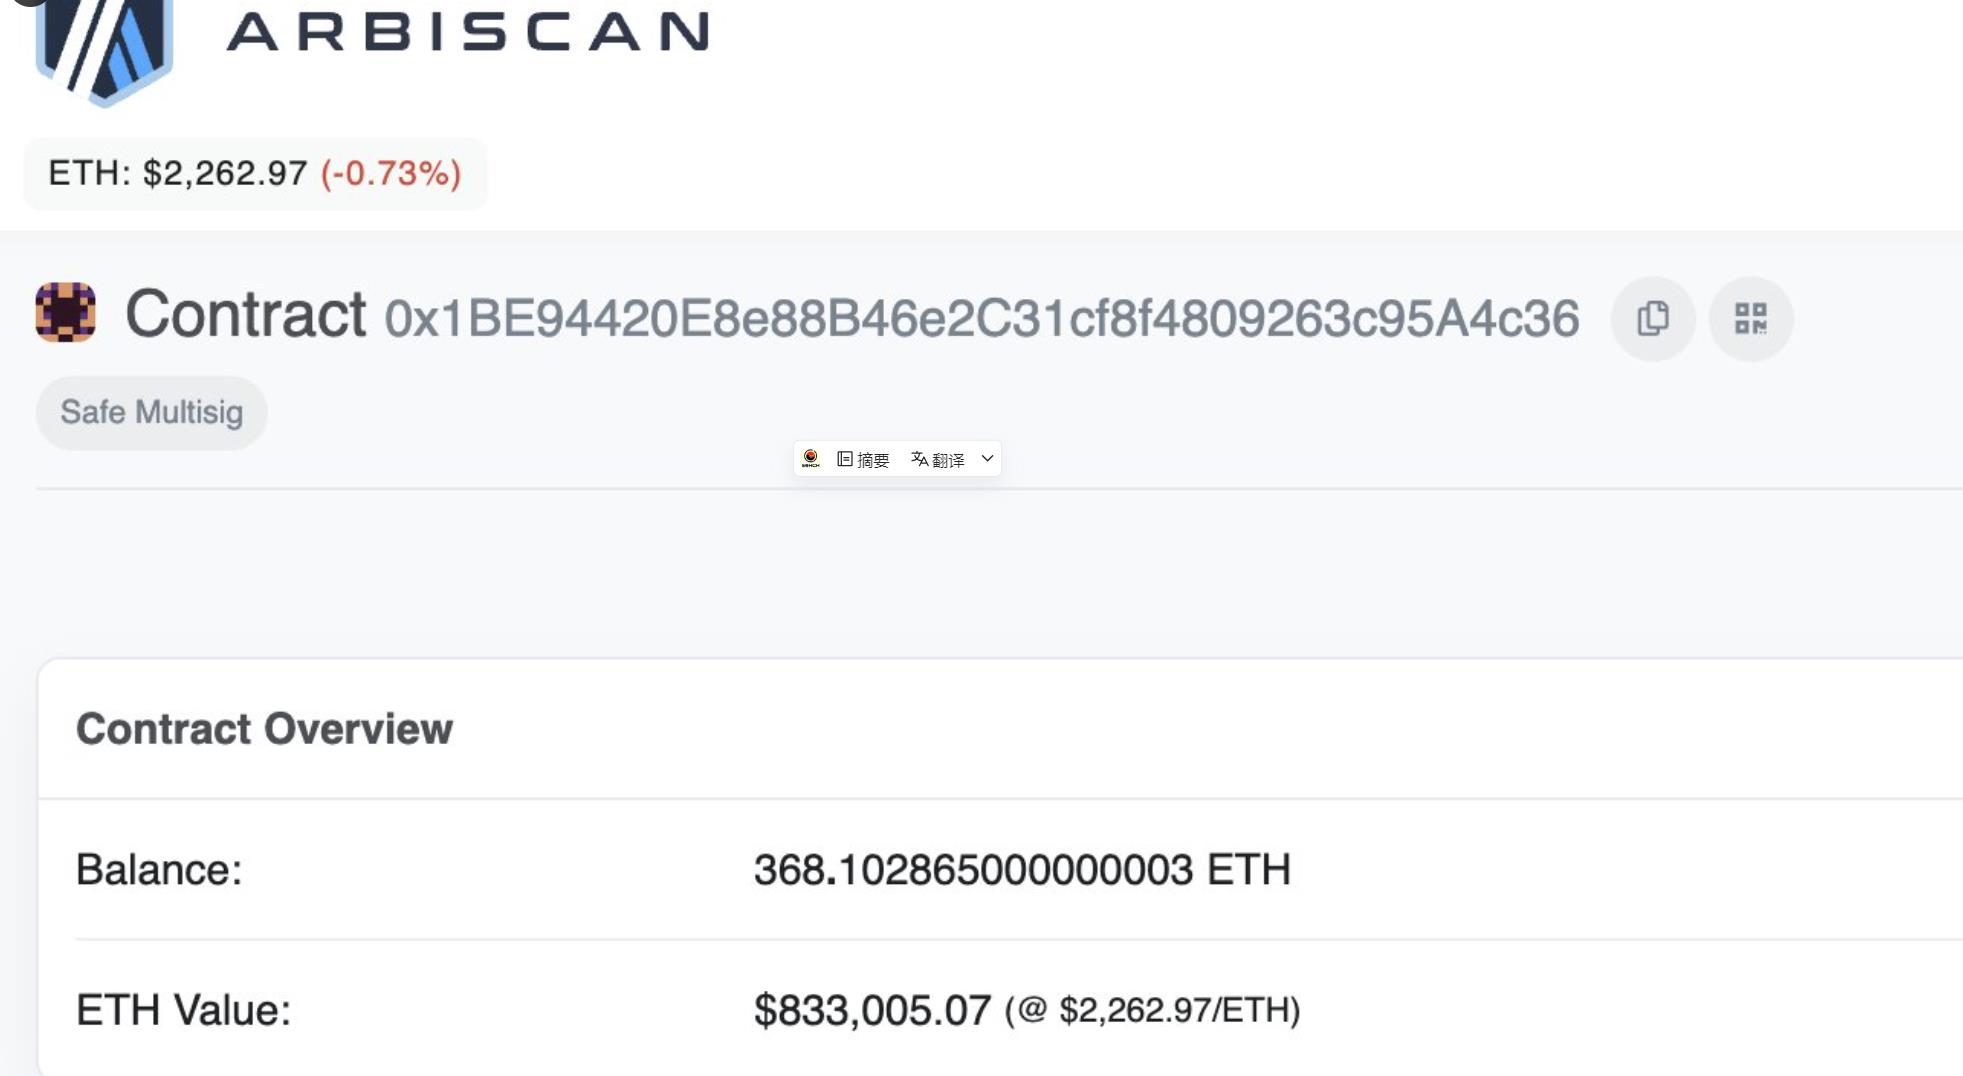
Task: Click the ETH Value label
Action: click(183, 1009)
